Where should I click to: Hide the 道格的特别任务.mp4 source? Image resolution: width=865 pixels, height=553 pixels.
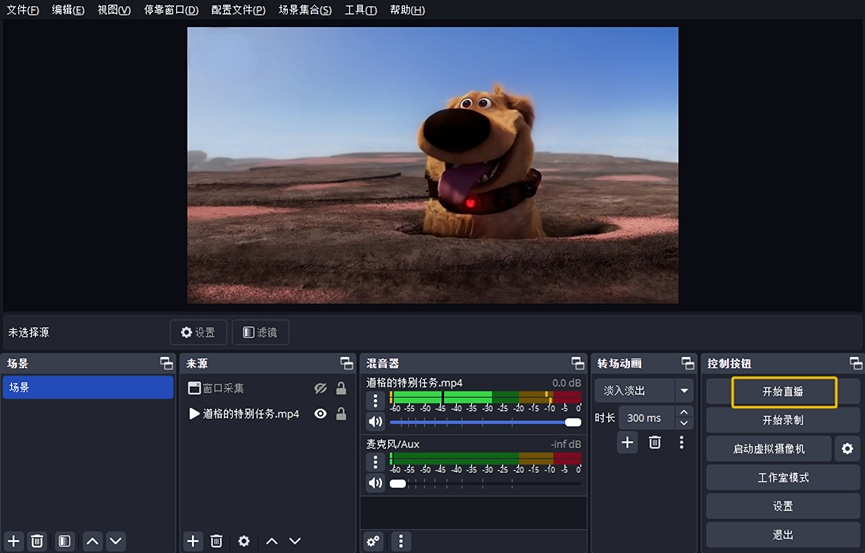click(321, 414)
